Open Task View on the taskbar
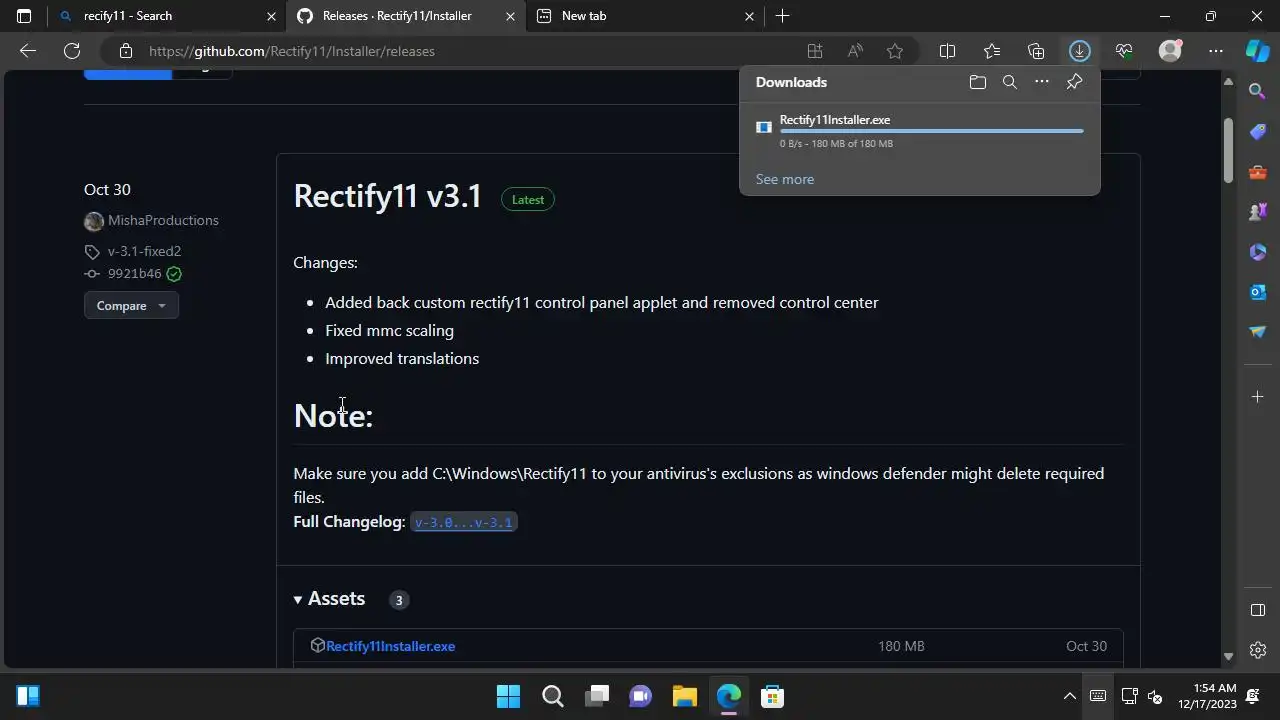This screenshot has width=1280, height=720. coord(597,696)
